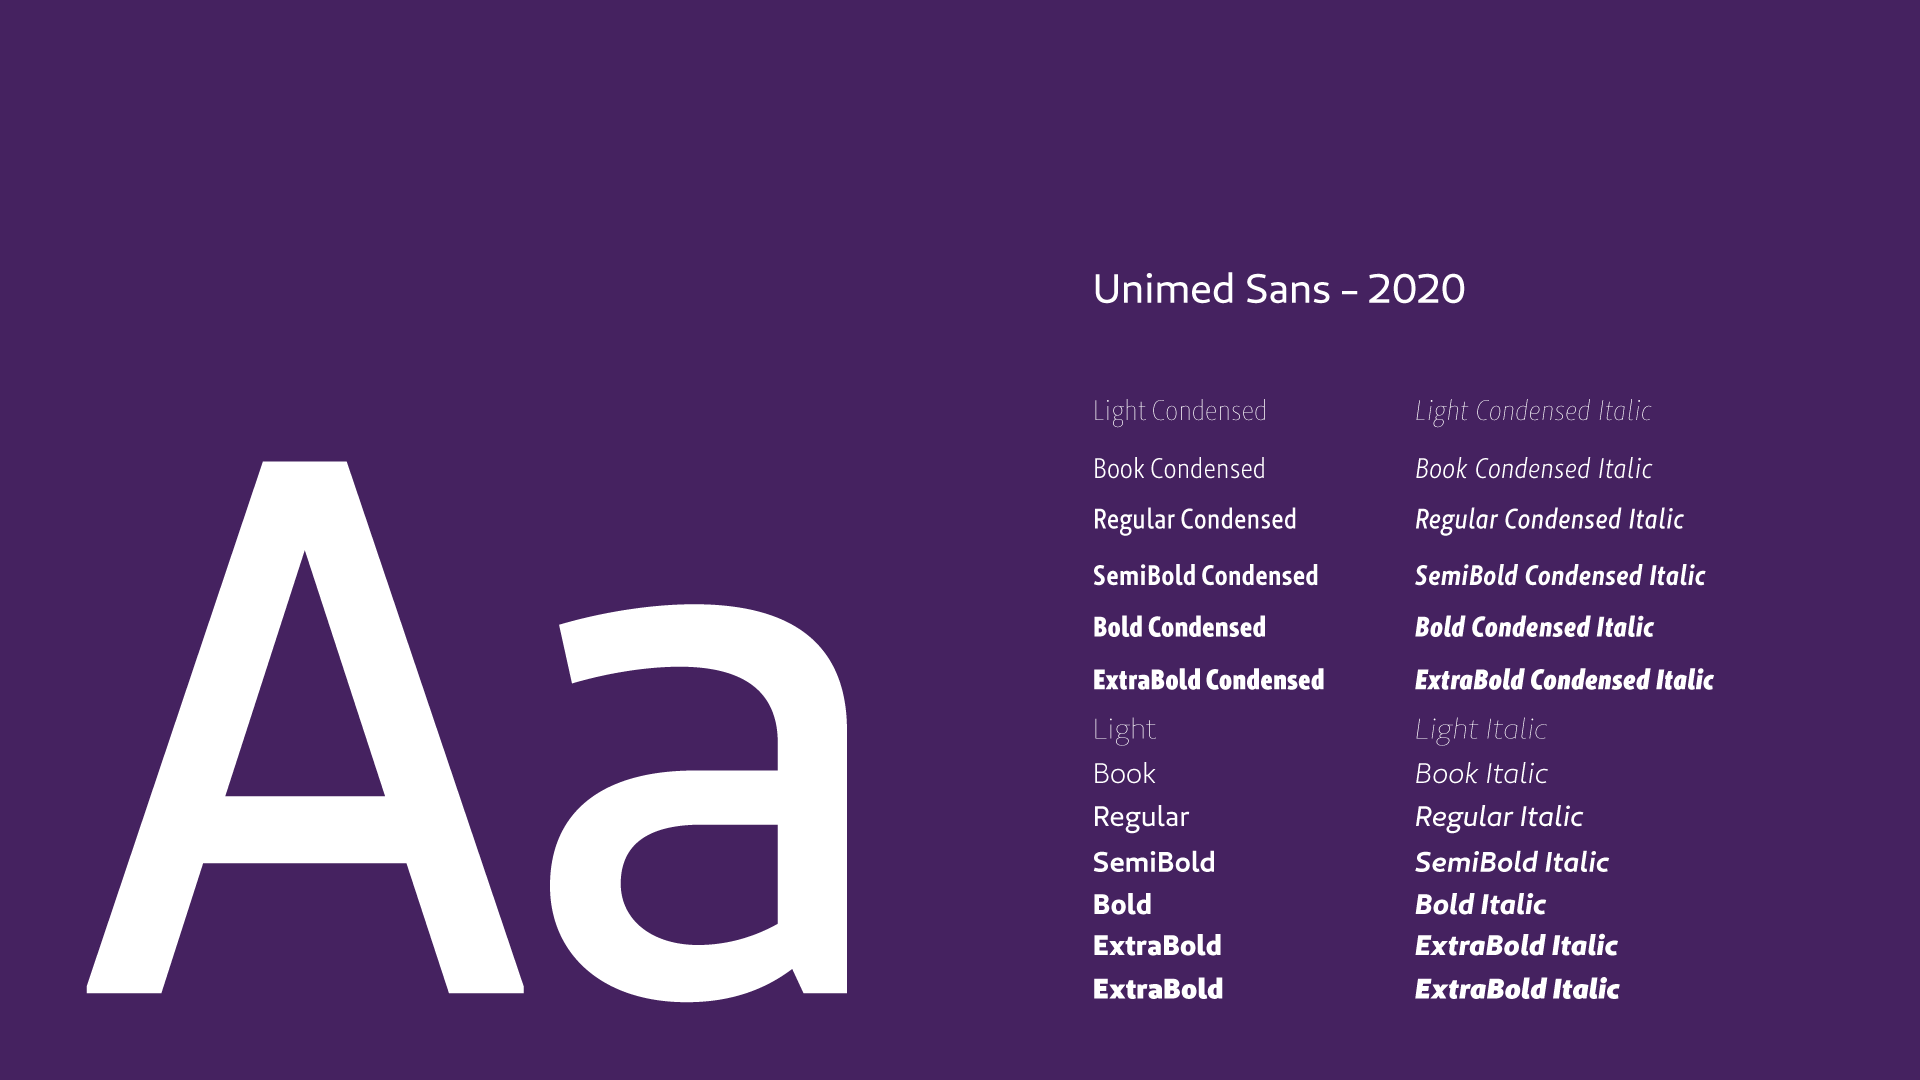Click the large lowercase a glyph
The height and width of the screenshot is (1080, 1920).
698,803
